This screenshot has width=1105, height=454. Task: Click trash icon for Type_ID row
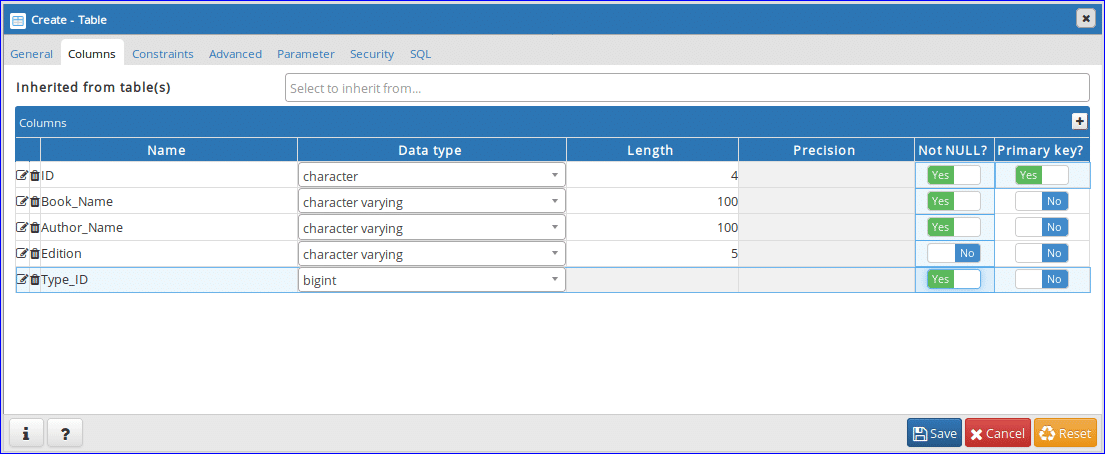tap(35, 280)
